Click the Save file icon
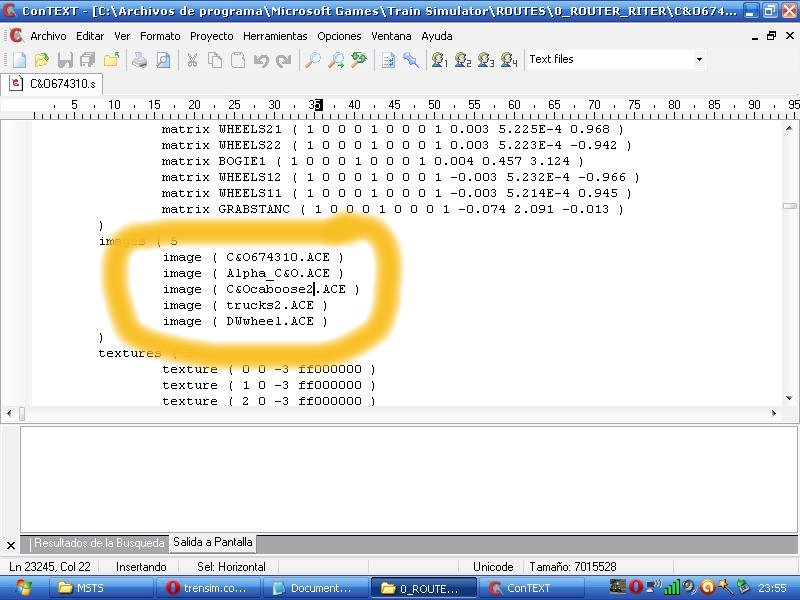The width and height of the screenshot is (800, 600). [x=65, y=60]
